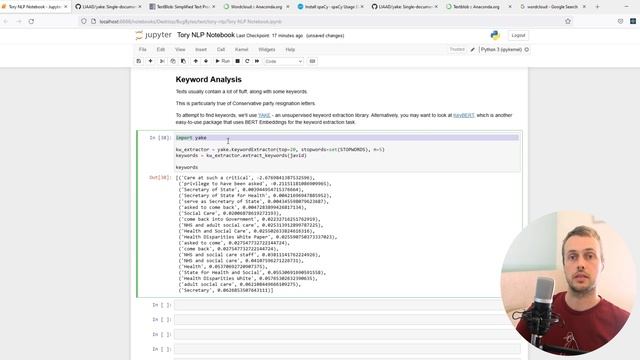Switch to the Install spaCy browser tab
The image size is (640, 360).
[x=331, y=7]
